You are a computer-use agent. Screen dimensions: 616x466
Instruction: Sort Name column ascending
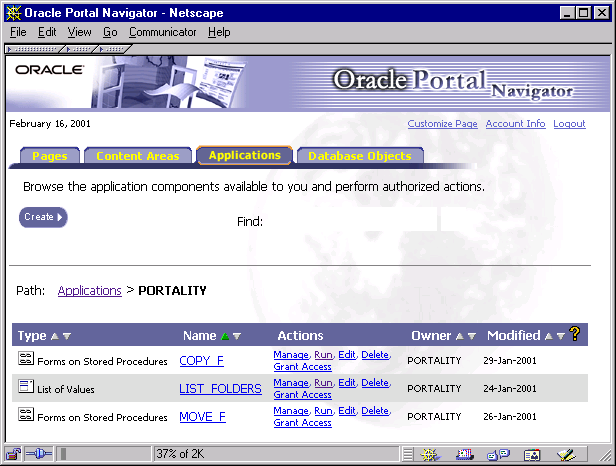click(x=225, y=336)
